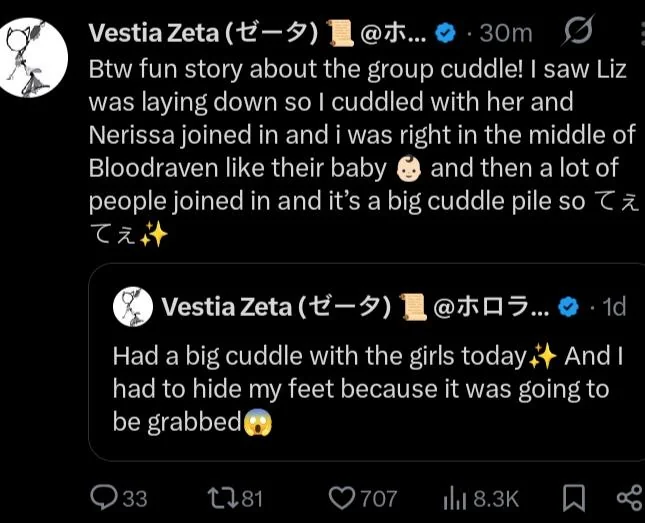The width and height of the screenshot is (645, 523).
Task: Click the share icon
Action: tap(628, 497)
